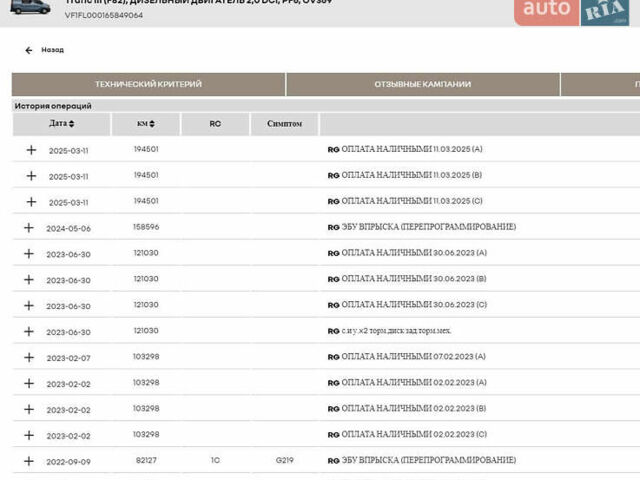Sort by the Дата column header
Viewport: 640px width, 480px height.
click(x=62, y=123)
